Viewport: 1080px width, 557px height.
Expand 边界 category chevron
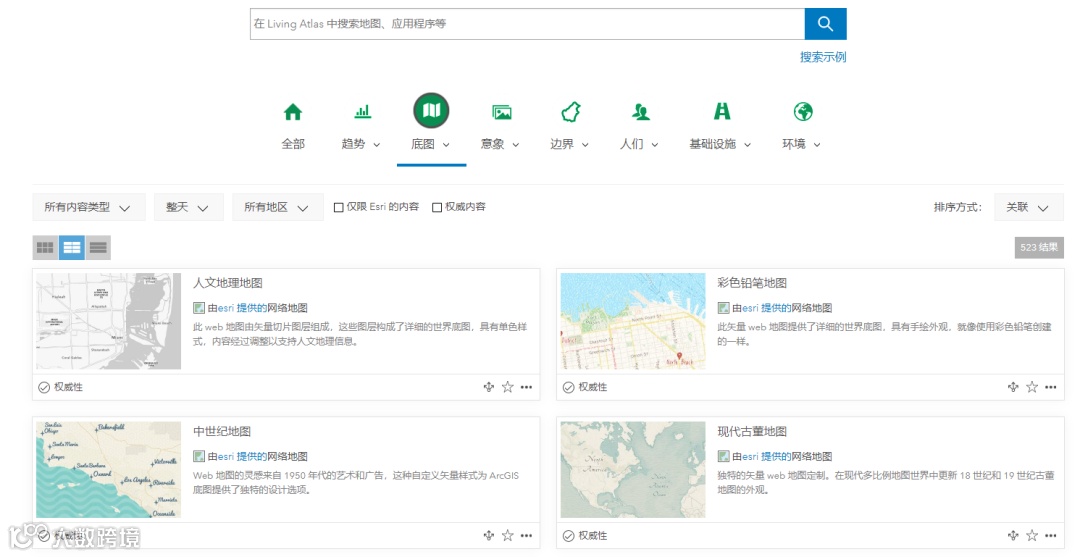click(585, 145)
